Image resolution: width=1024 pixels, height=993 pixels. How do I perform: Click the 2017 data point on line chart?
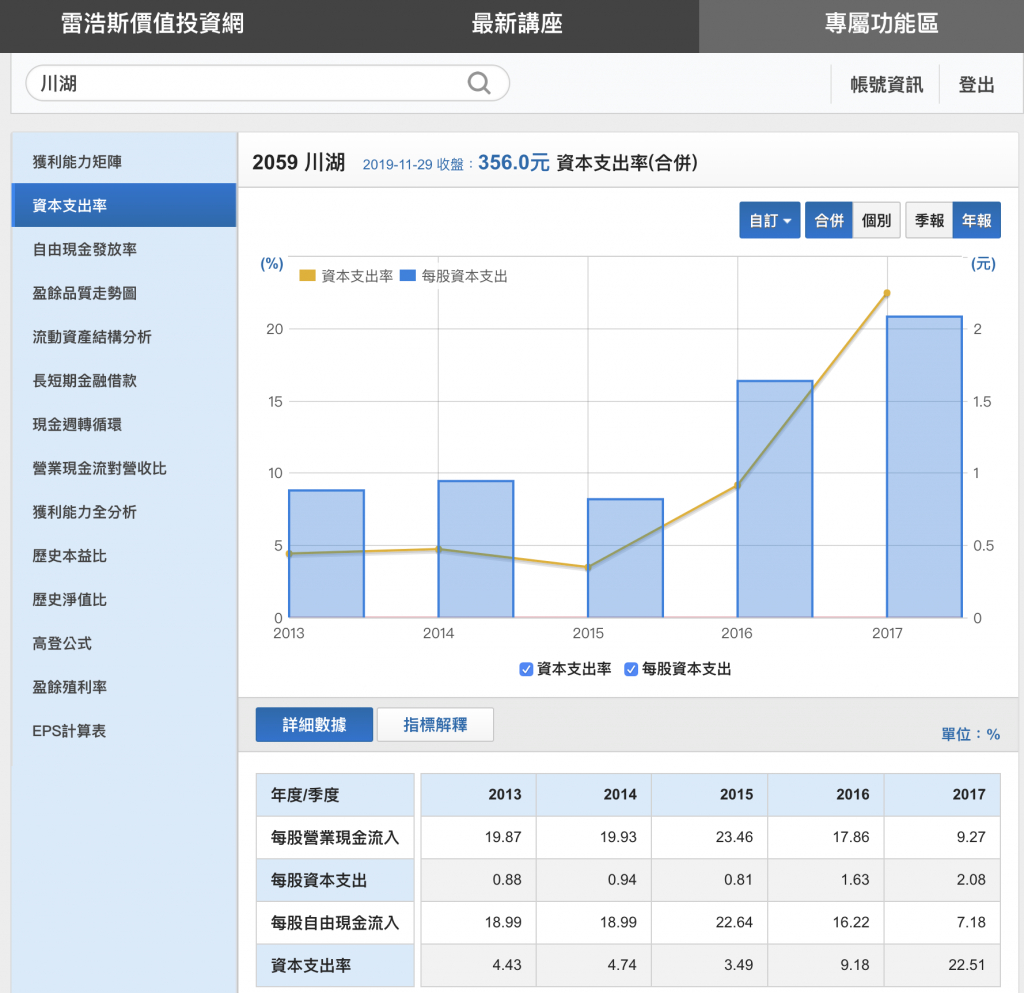pyautogui.click(x=886, y=293)
